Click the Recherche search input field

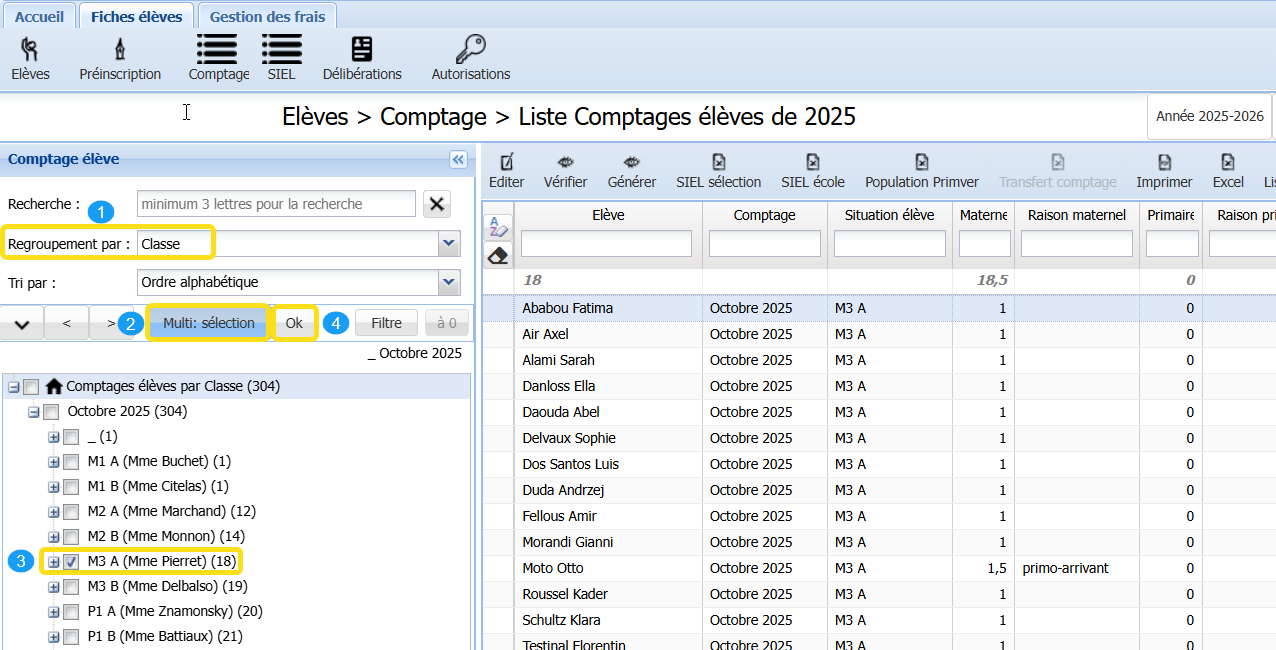[x=276, y=204]
